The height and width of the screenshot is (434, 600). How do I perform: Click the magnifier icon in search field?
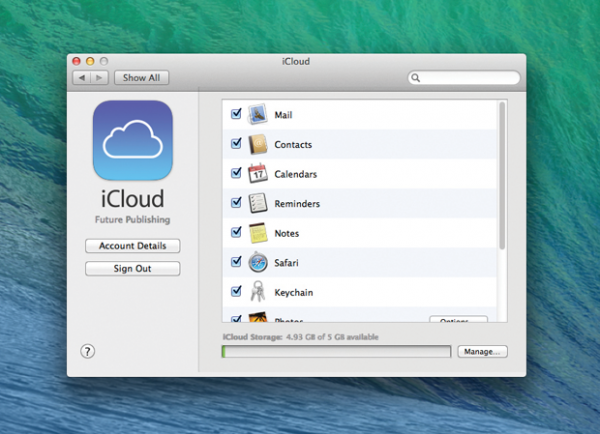416,78
